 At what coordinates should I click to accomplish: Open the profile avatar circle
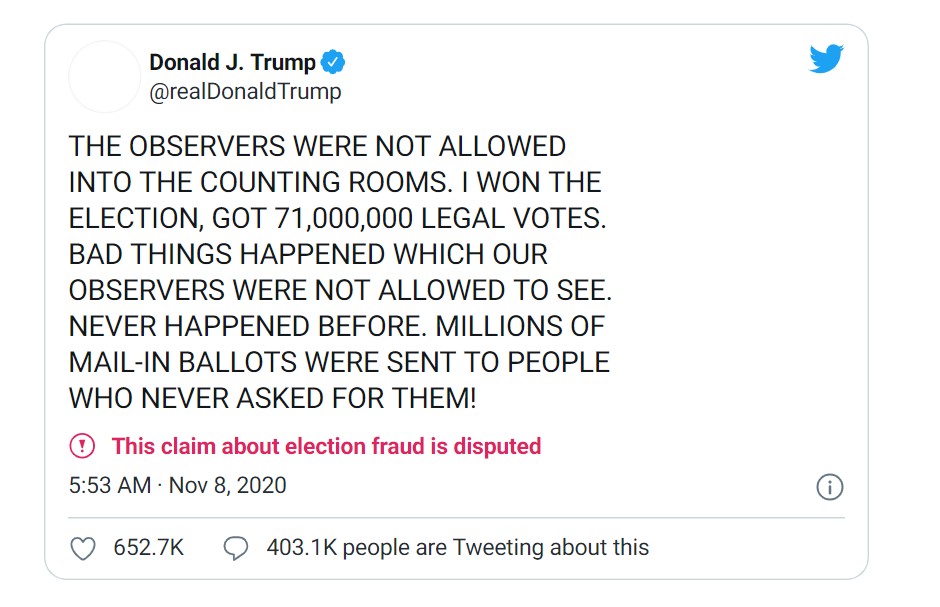[x=104, y=77]
